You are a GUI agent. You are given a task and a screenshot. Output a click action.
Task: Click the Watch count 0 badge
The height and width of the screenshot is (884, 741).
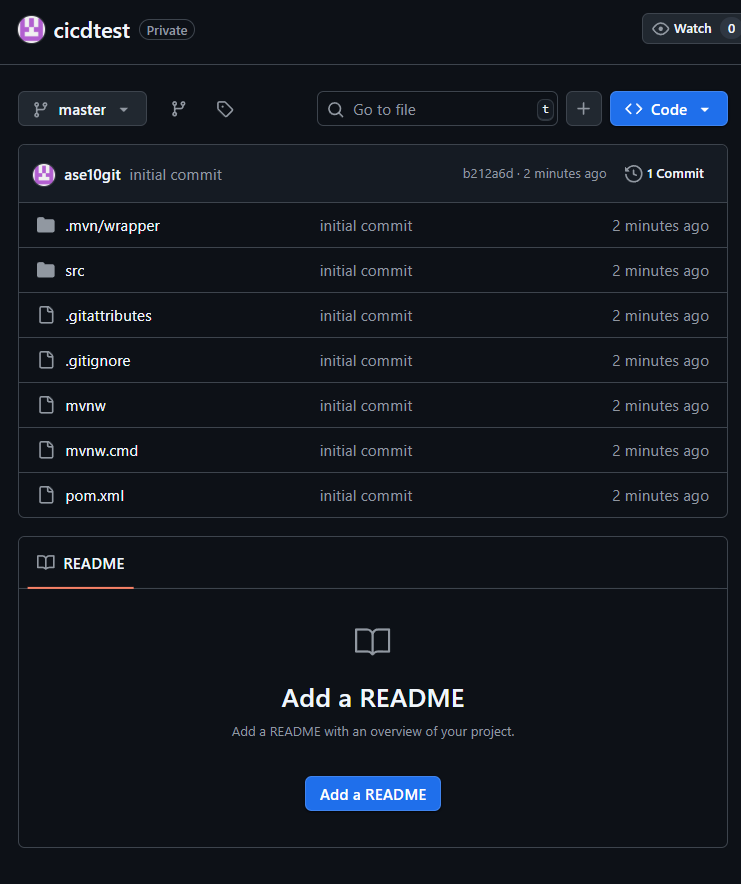731,29
